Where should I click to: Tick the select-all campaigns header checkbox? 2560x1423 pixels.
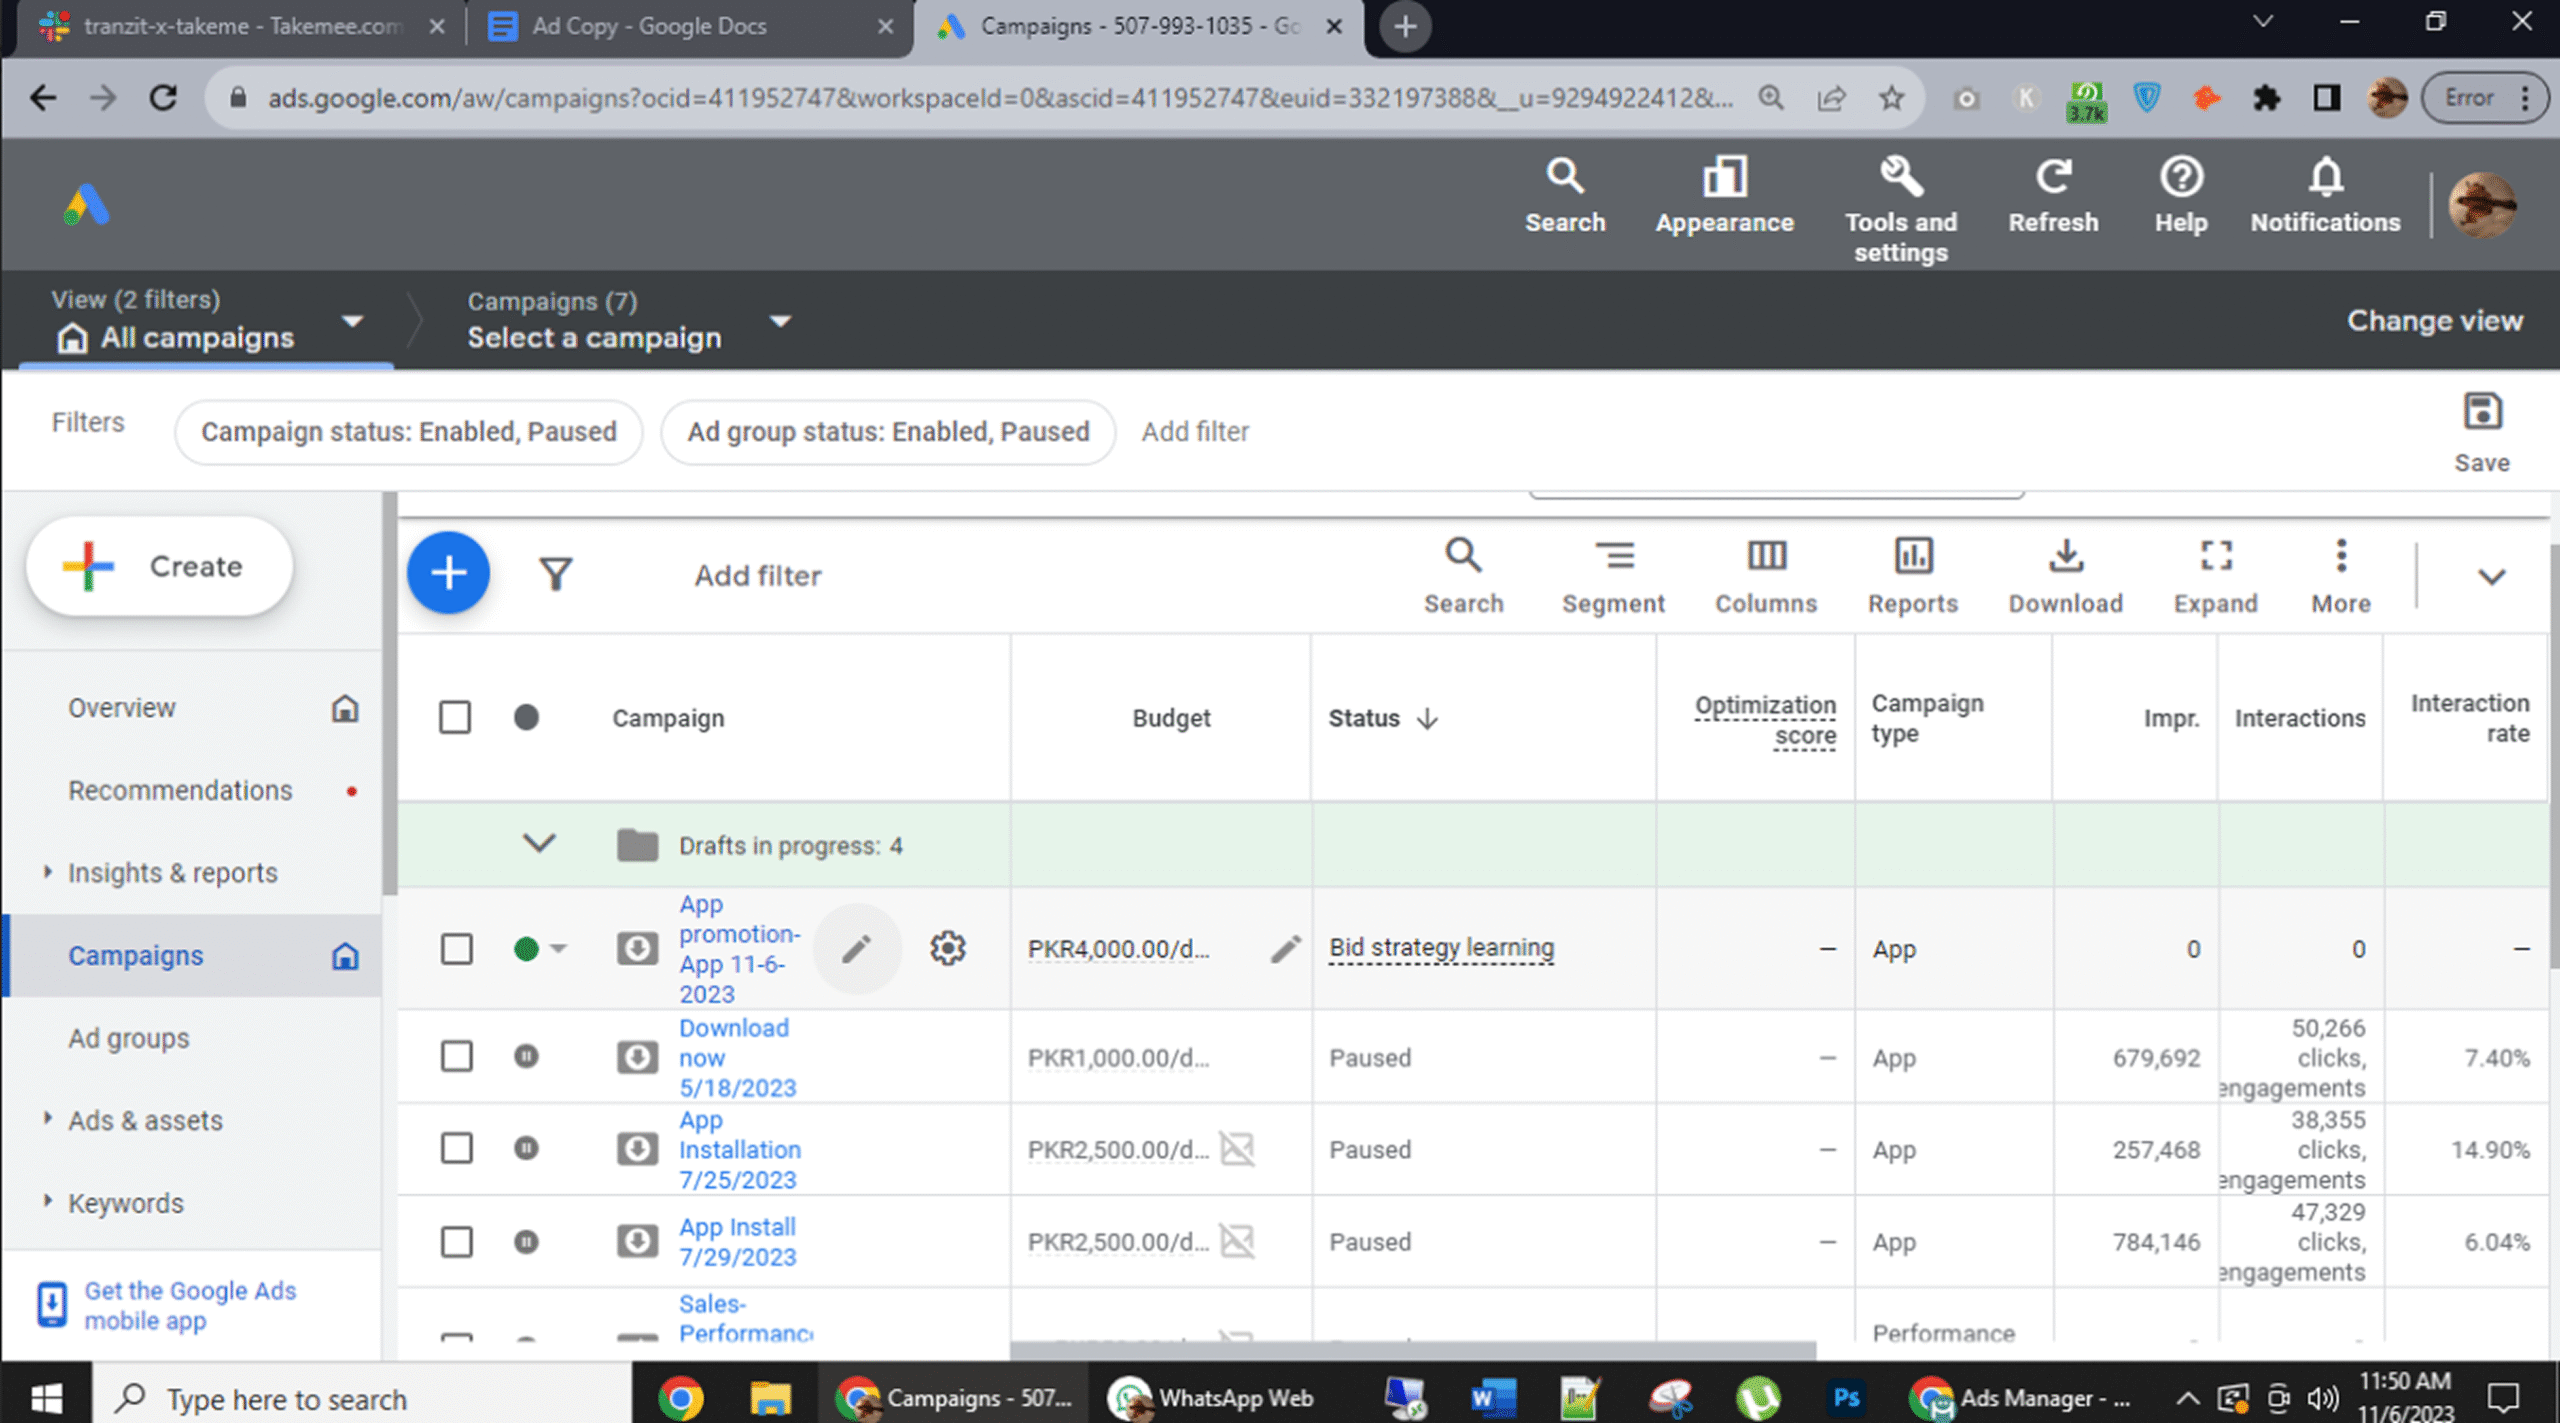coord(455,717)
